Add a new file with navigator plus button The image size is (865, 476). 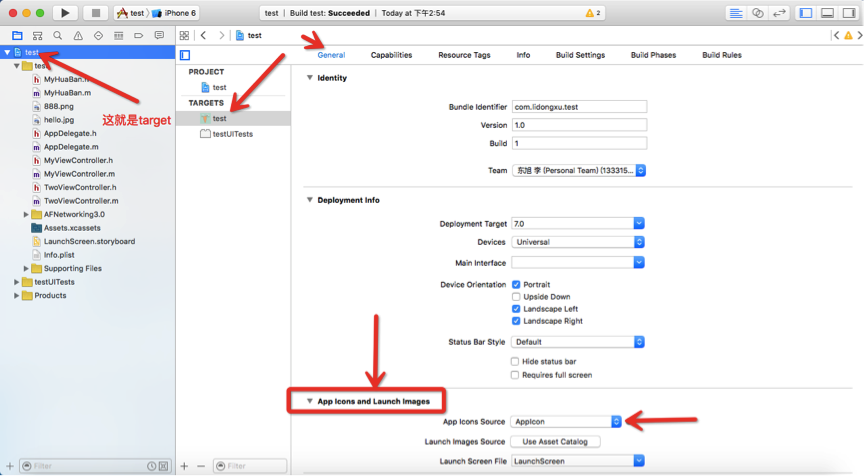(x=9, y=466)
